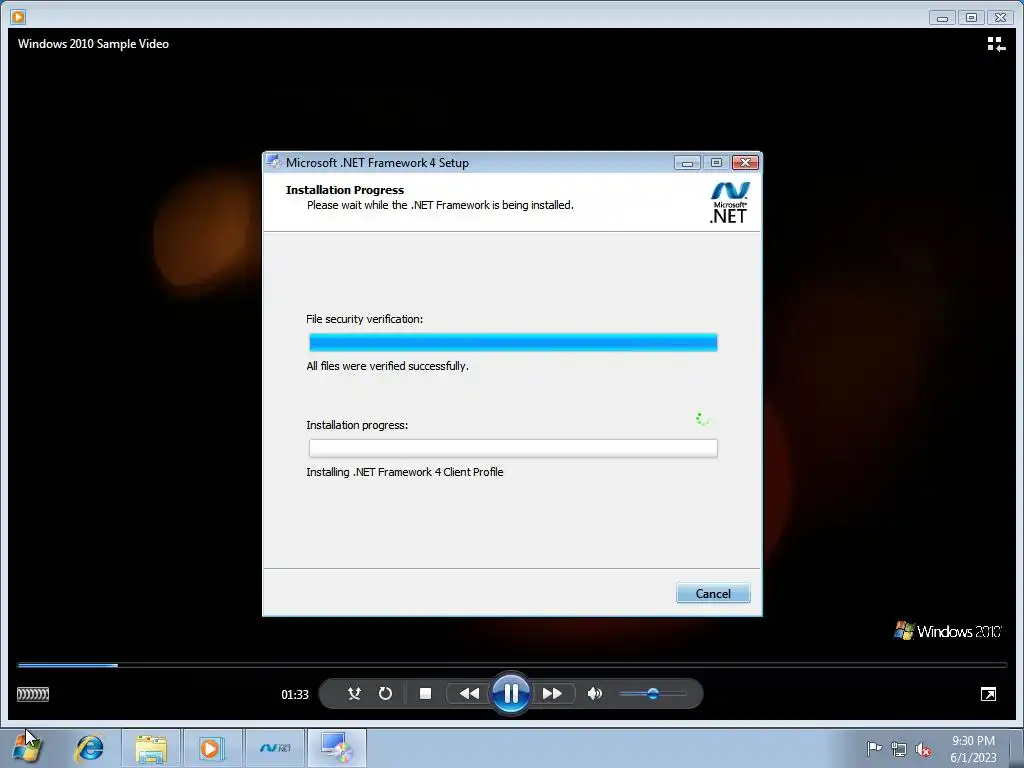
Task: Select the .NET setup taskbar button
Action: click(x=275, y=748)
